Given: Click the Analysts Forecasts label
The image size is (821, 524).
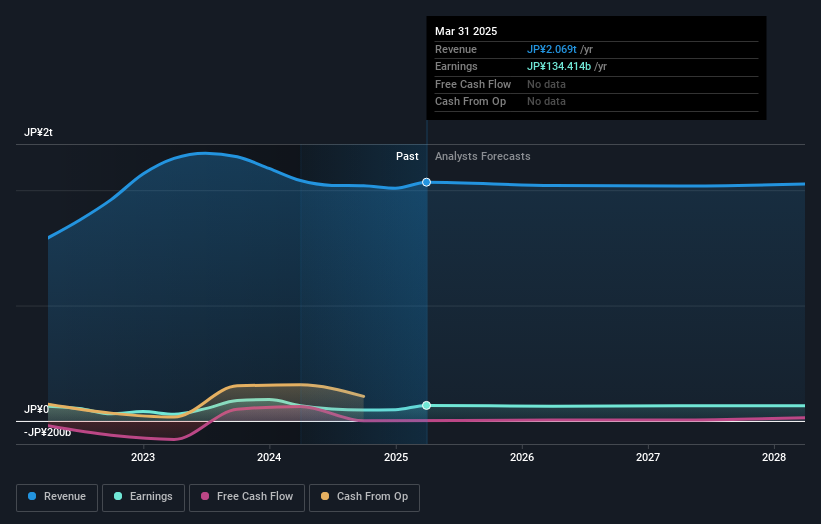Looking at the screenshot, I should [x=483, y=157].
